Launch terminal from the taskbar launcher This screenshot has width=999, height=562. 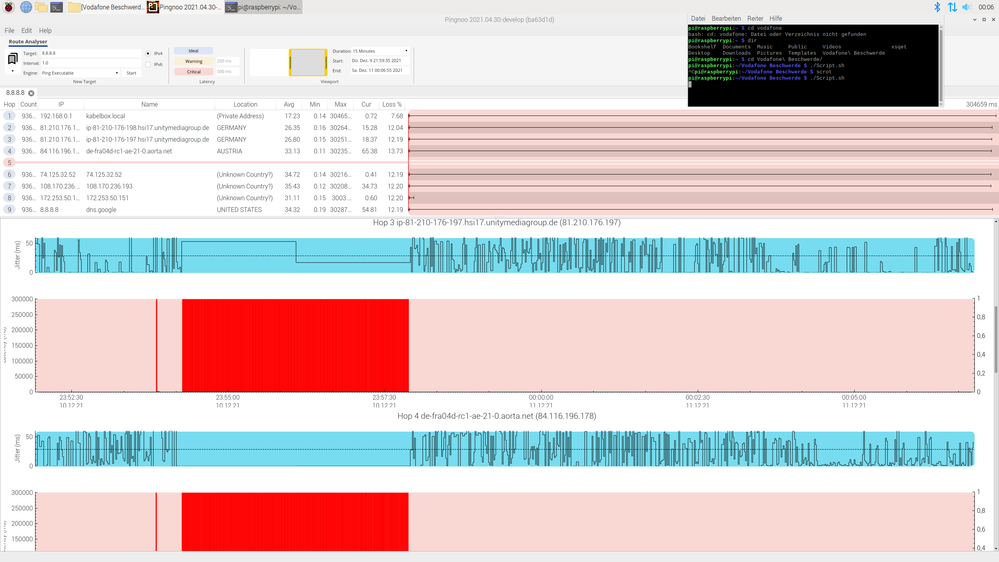click(x=58, y=7)
